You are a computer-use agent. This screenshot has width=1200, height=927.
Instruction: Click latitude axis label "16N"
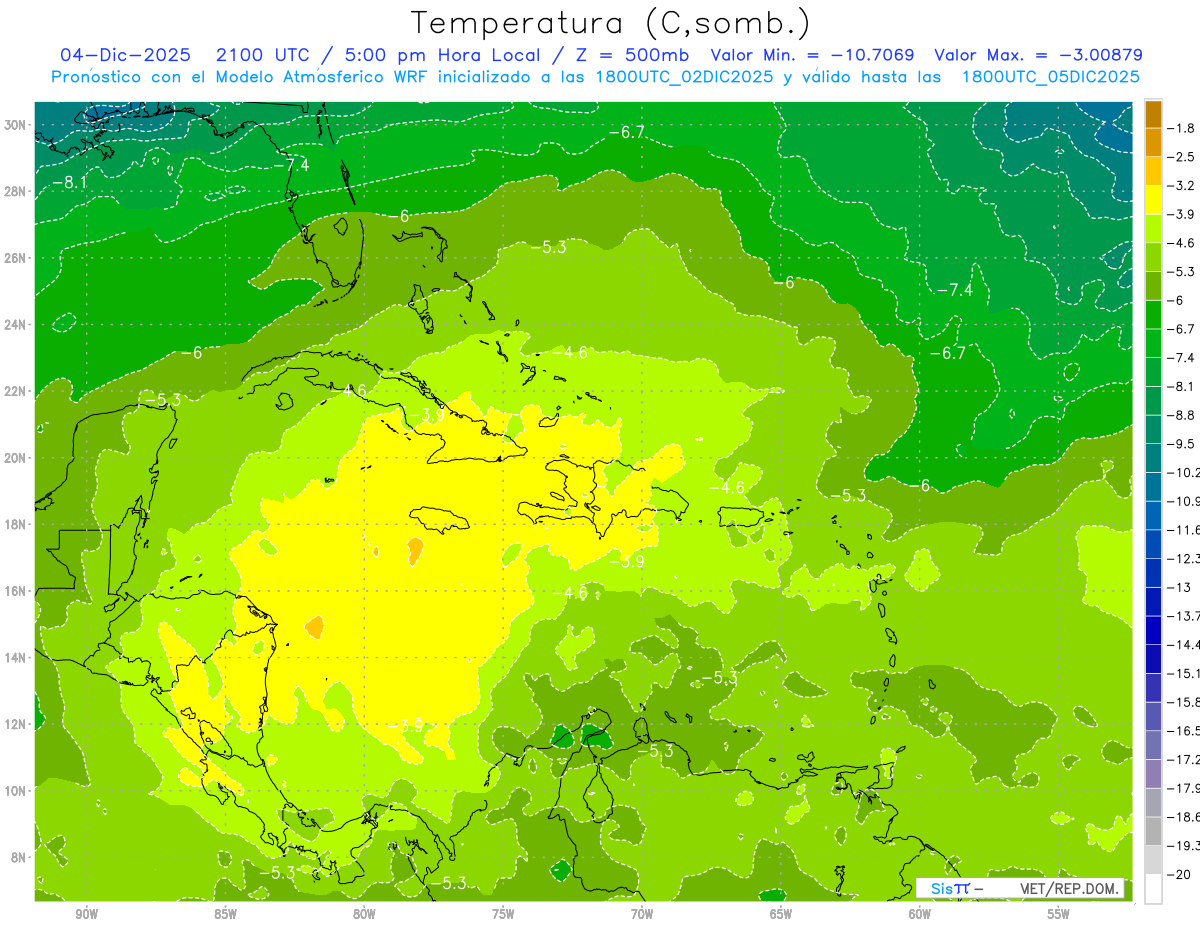(x=15, y=591)
